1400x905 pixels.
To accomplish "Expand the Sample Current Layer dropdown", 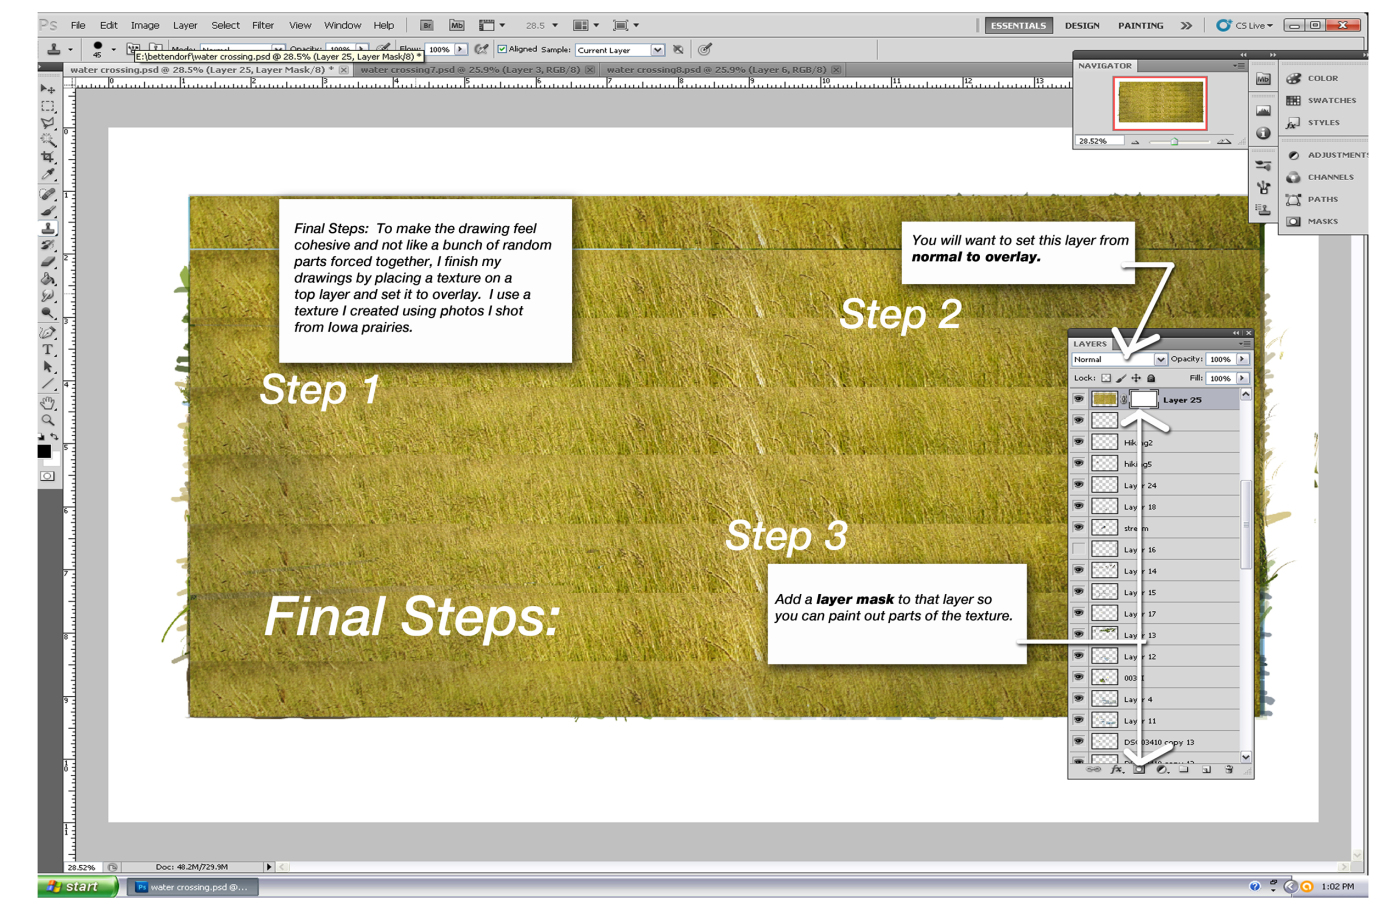I will pyautogui.click(x=657, y=50).
